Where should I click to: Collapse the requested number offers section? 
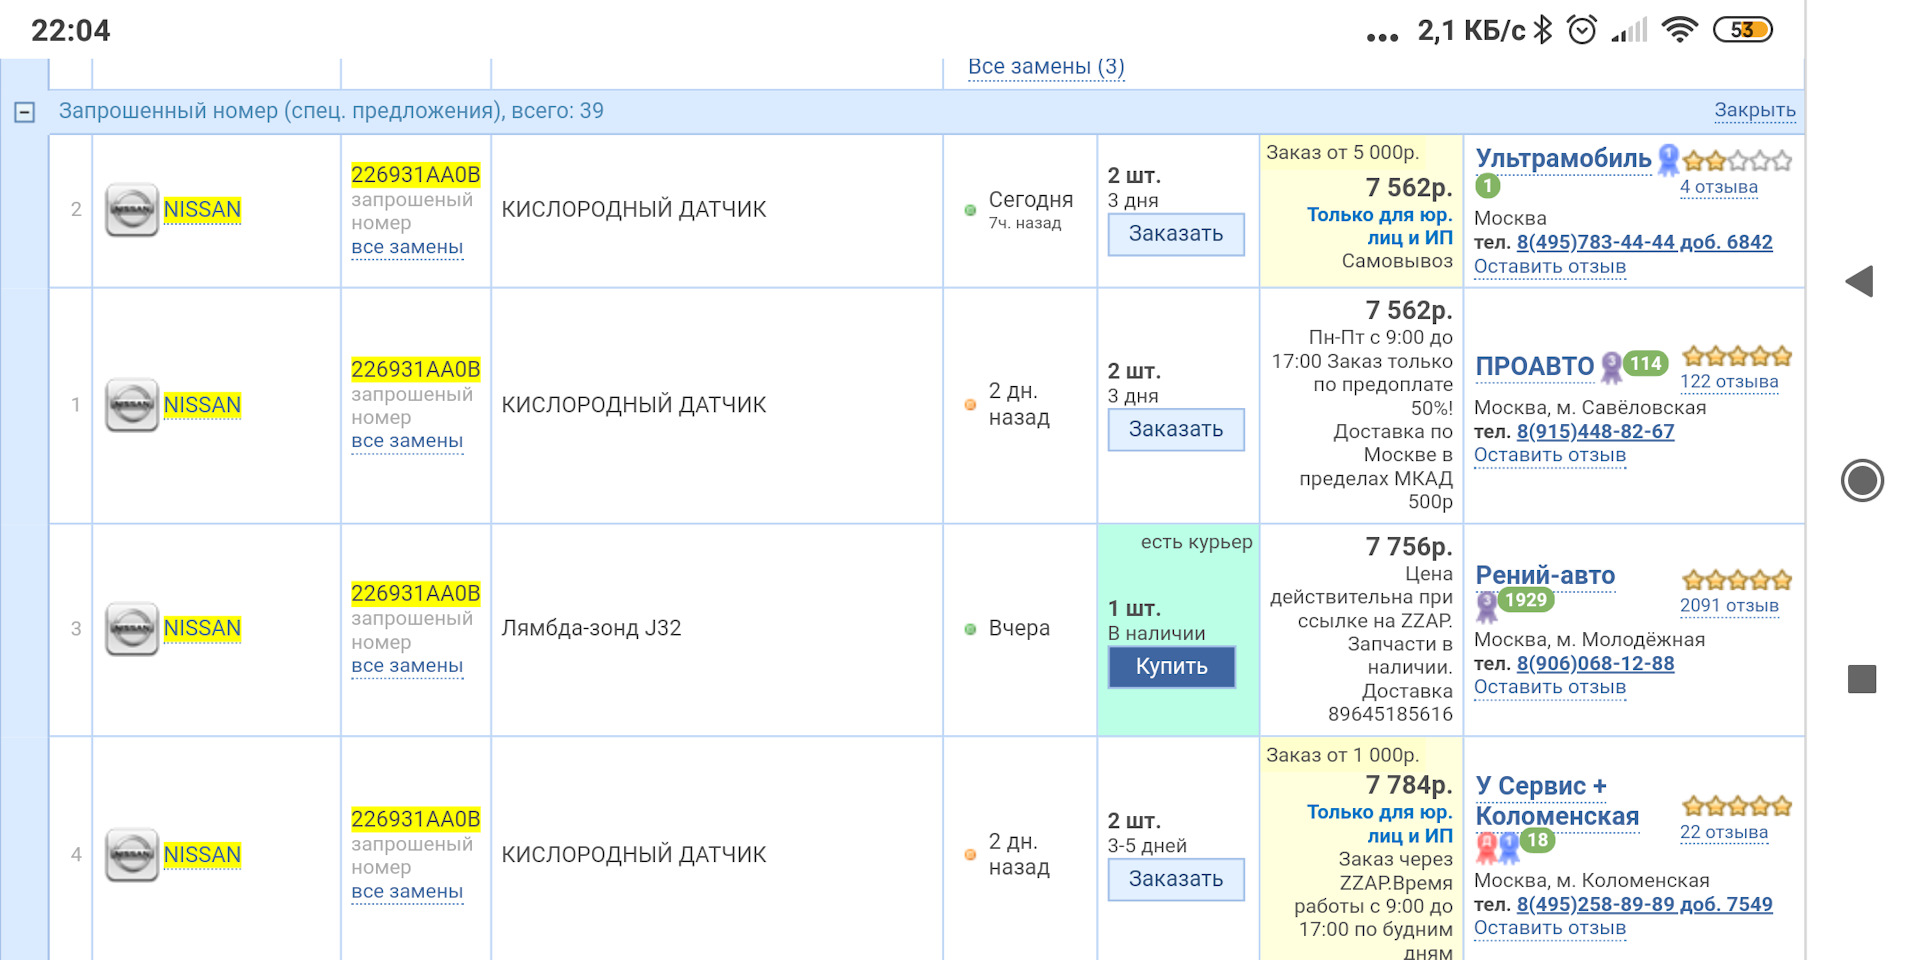[x=25, y=112]
